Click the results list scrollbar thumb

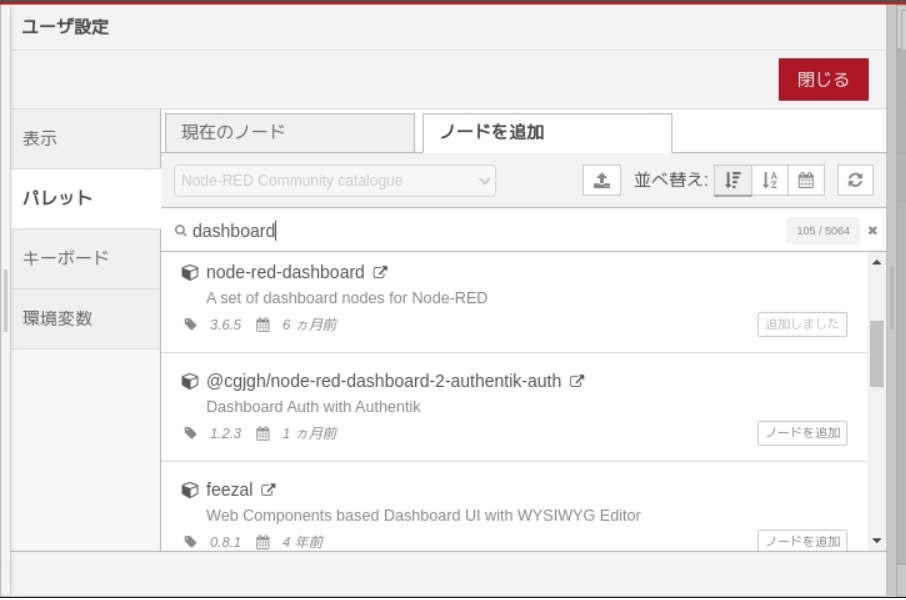point(877,353)
